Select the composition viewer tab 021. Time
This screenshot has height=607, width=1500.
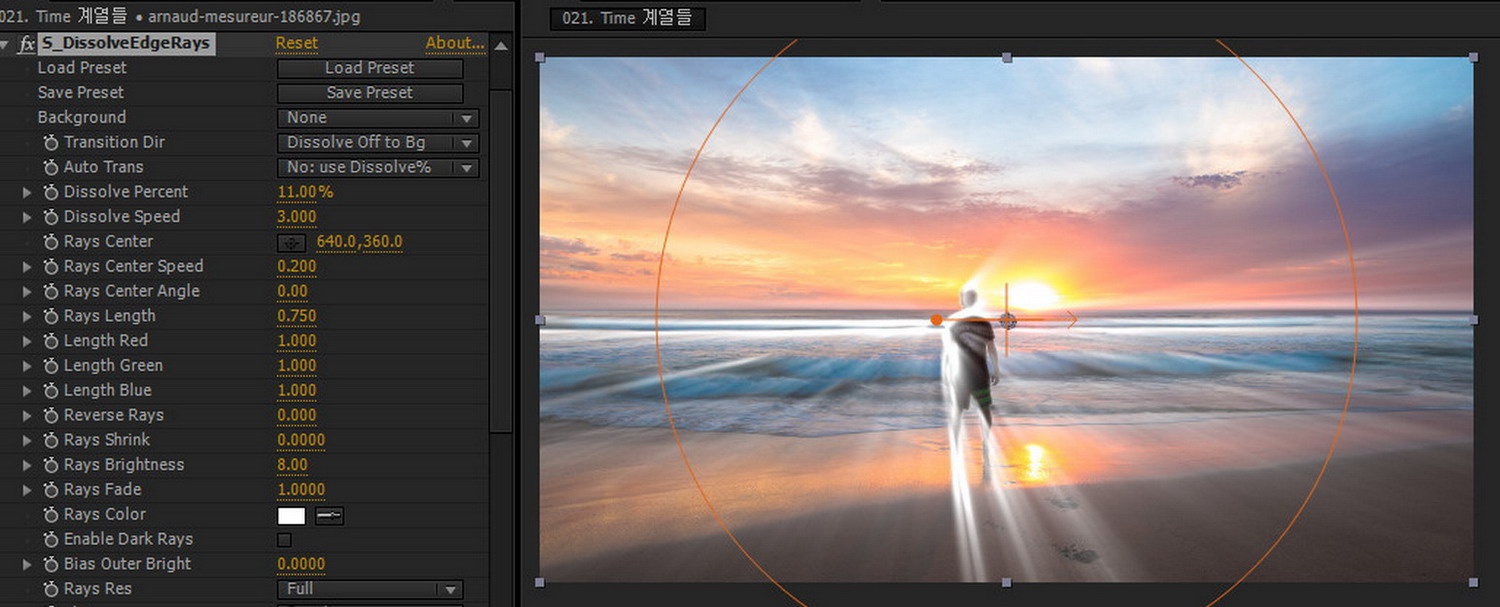coord(627,18)
